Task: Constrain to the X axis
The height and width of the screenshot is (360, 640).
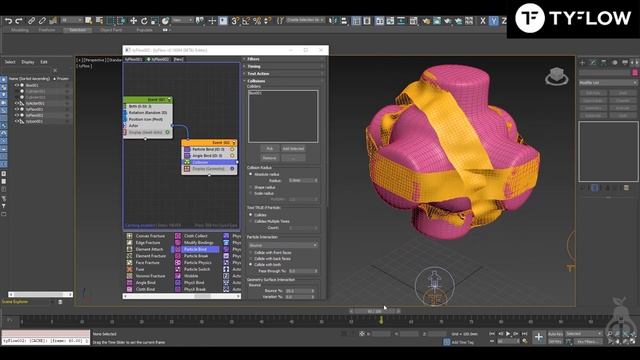Action: (x=483, y=20)
